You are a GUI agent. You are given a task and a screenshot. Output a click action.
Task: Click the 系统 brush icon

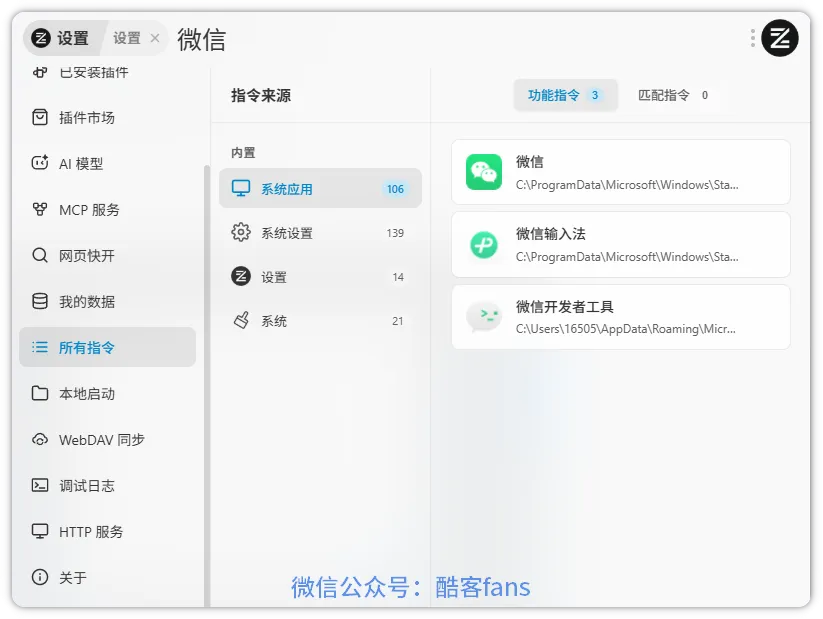click(x=241, y=320)
